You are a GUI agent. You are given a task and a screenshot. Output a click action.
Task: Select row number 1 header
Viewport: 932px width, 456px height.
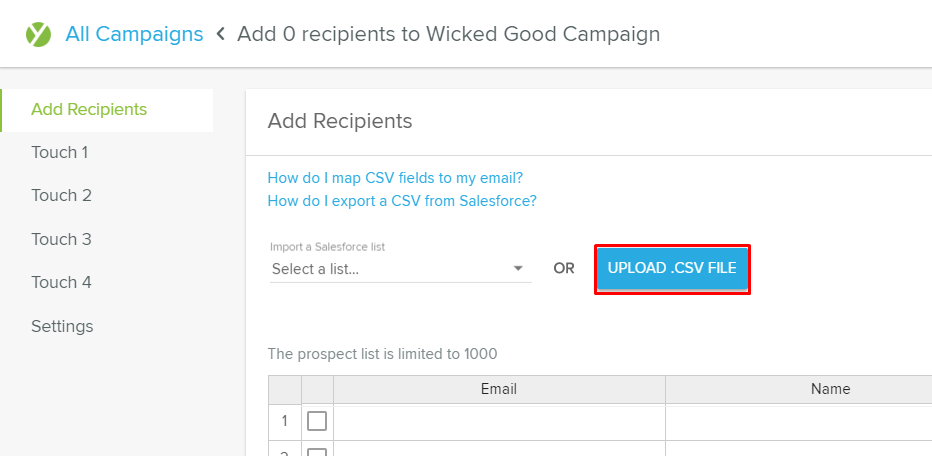click(x=284, y=421)
